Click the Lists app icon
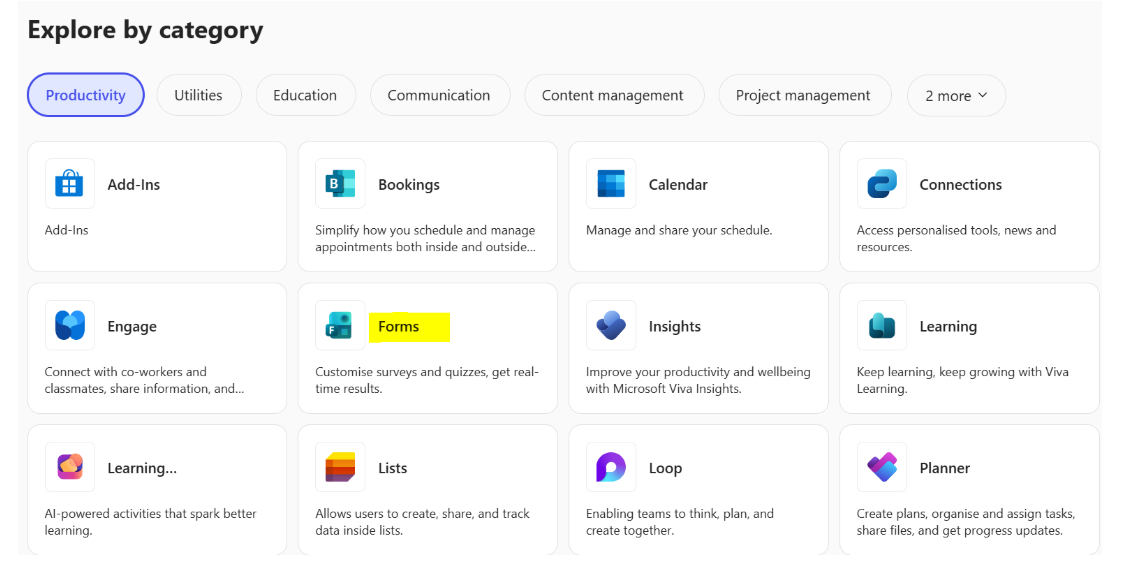1121x574 pixels. click(x=340, y=468)
